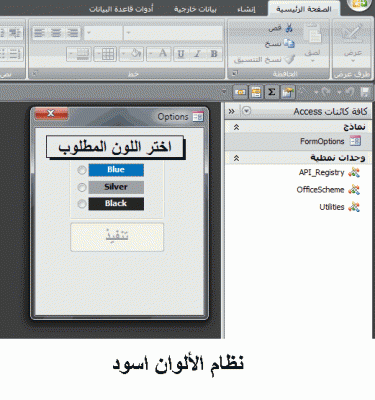The width and height of the screenshot is (375, 400).
Task: Open the clipboard (الحافظة) dialog launcher
Action: [x=235, y=73]
